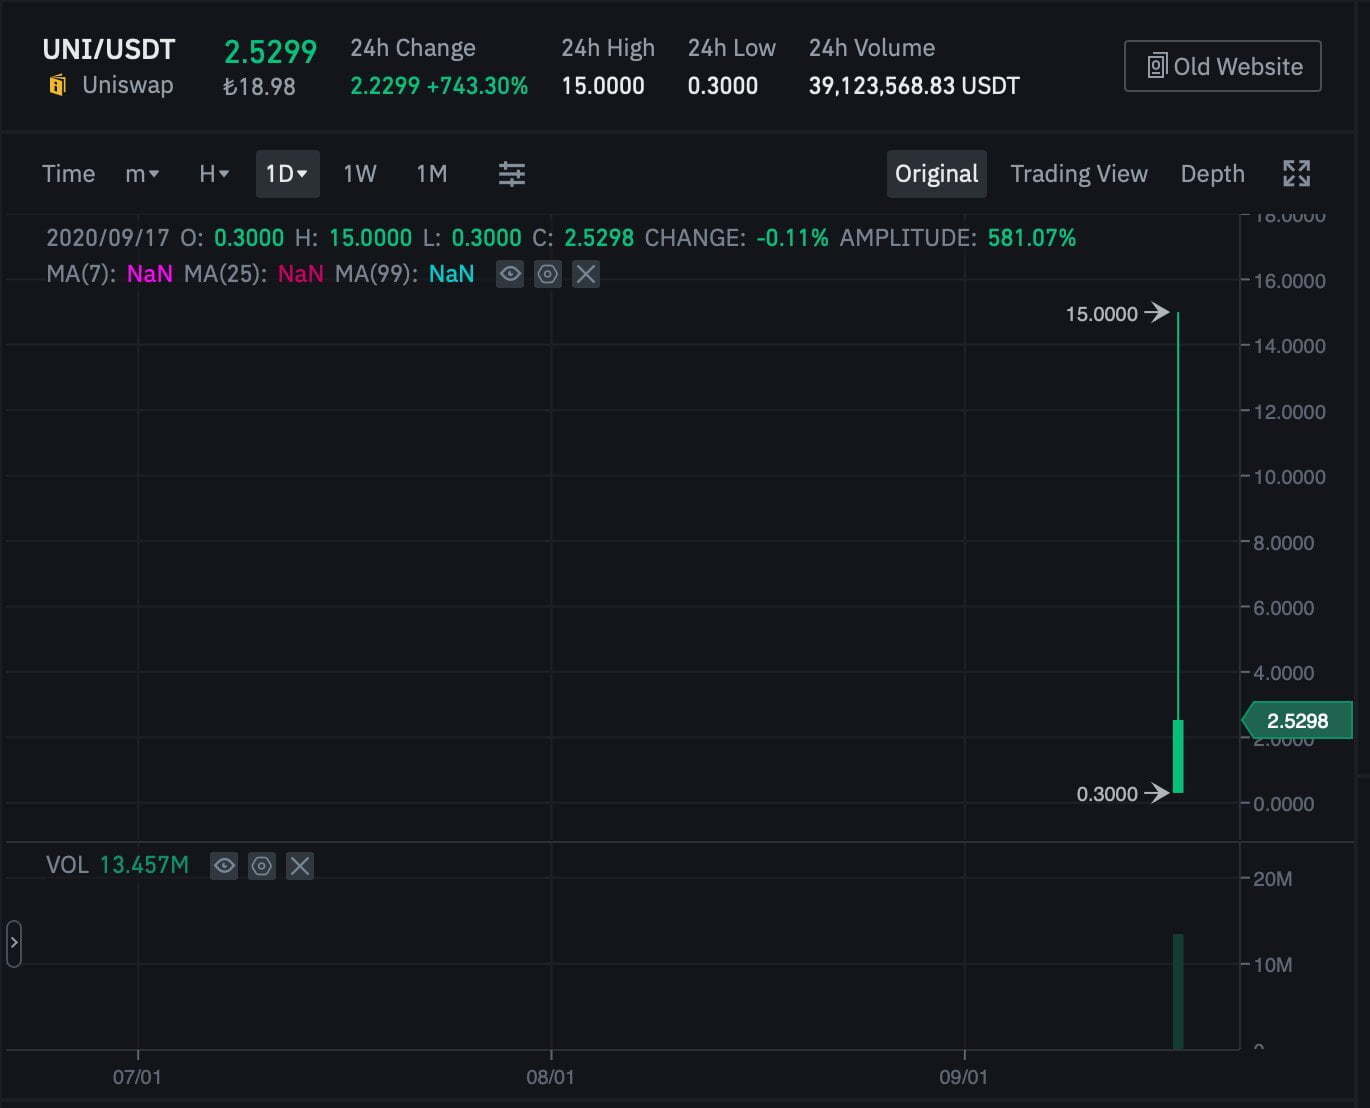1370x1108 pixels.
Task: Expand the collapsed left side panel arrow
Action: (x=14, y=943)
